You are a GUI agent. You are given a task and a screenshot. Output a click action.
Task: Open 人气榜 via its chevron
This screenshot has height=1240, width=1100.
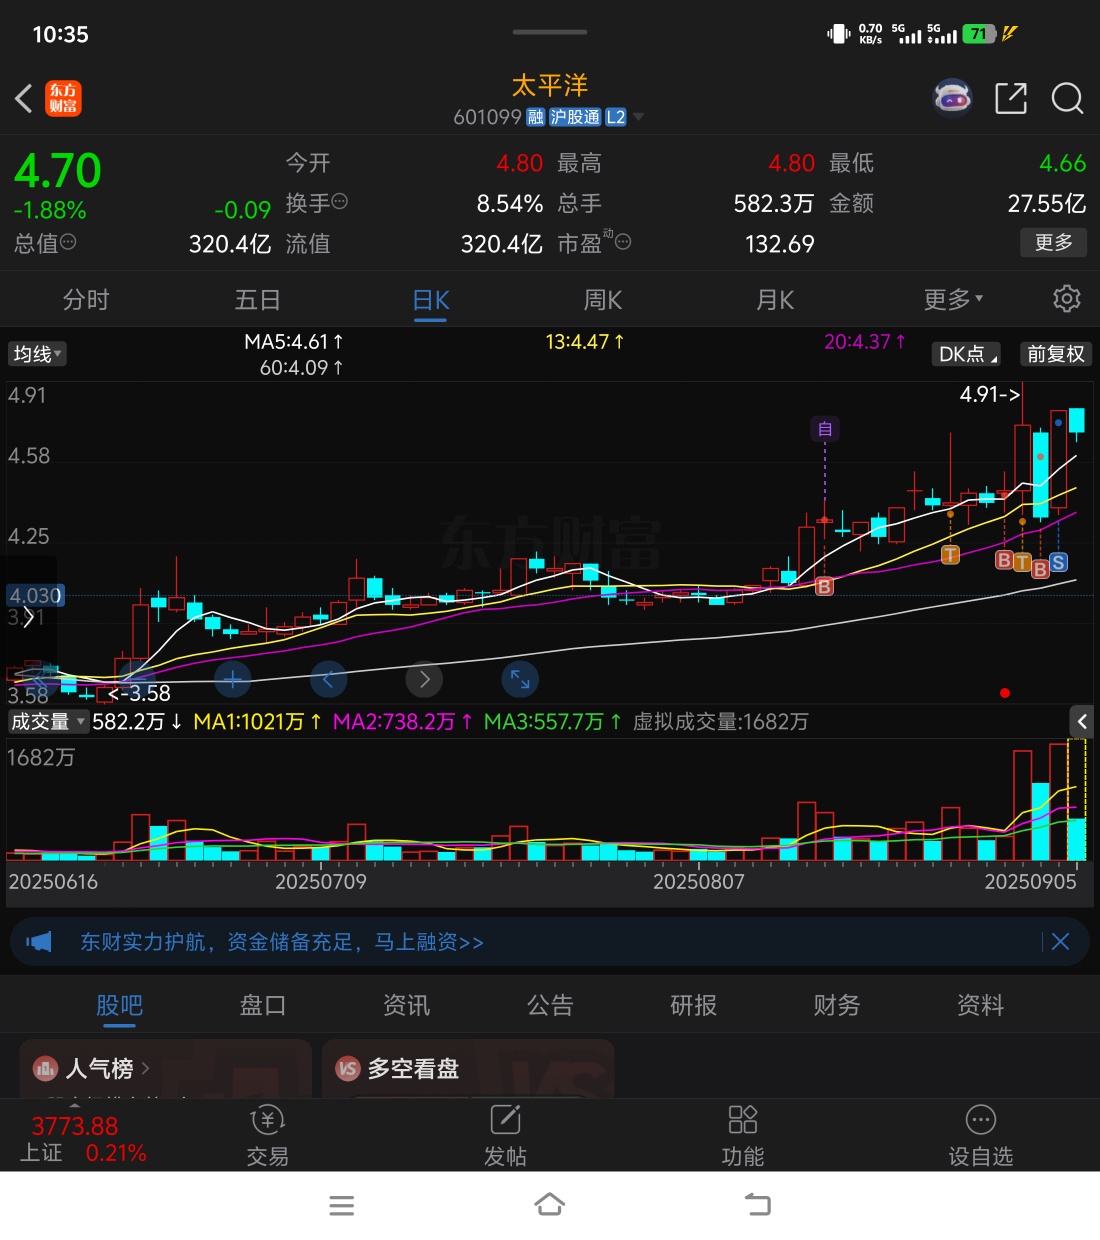pos(146,1069)
